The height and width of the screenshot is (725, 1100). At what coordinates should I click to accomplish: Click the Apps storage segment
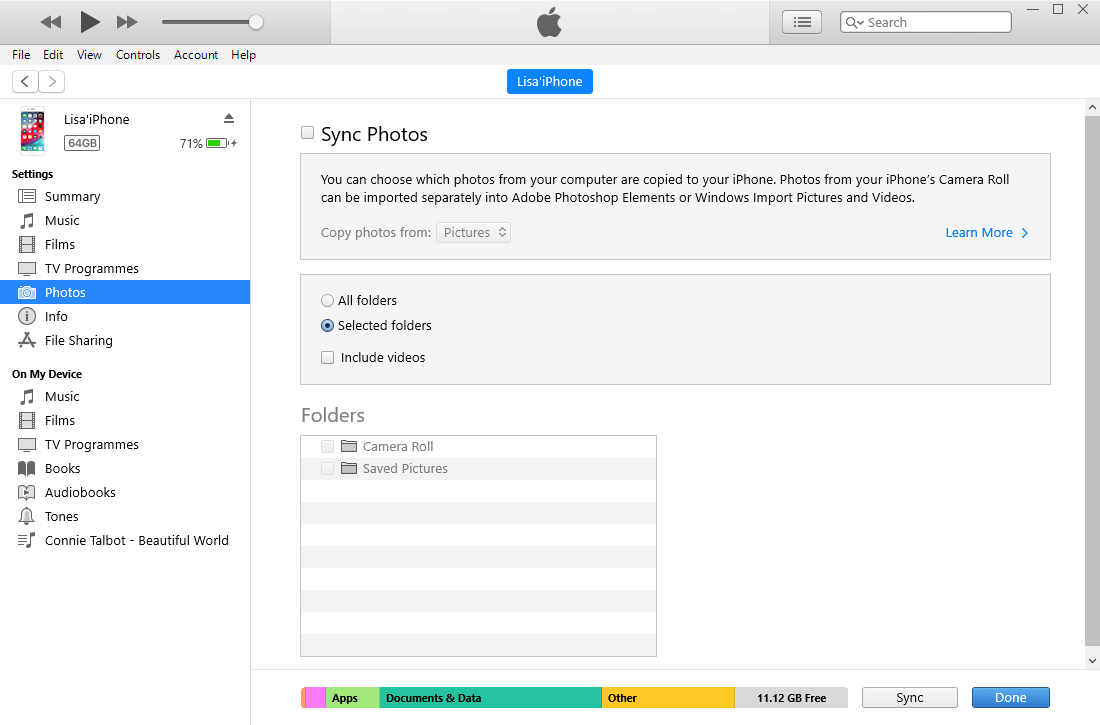click(x=352, y=698)
